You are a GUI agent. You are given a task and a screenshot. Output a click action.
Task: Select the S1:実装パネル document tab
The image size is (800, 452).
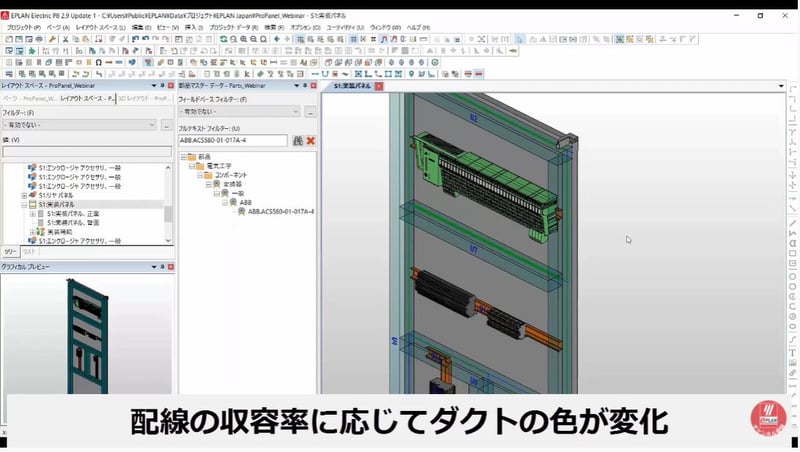pos(352,86)
